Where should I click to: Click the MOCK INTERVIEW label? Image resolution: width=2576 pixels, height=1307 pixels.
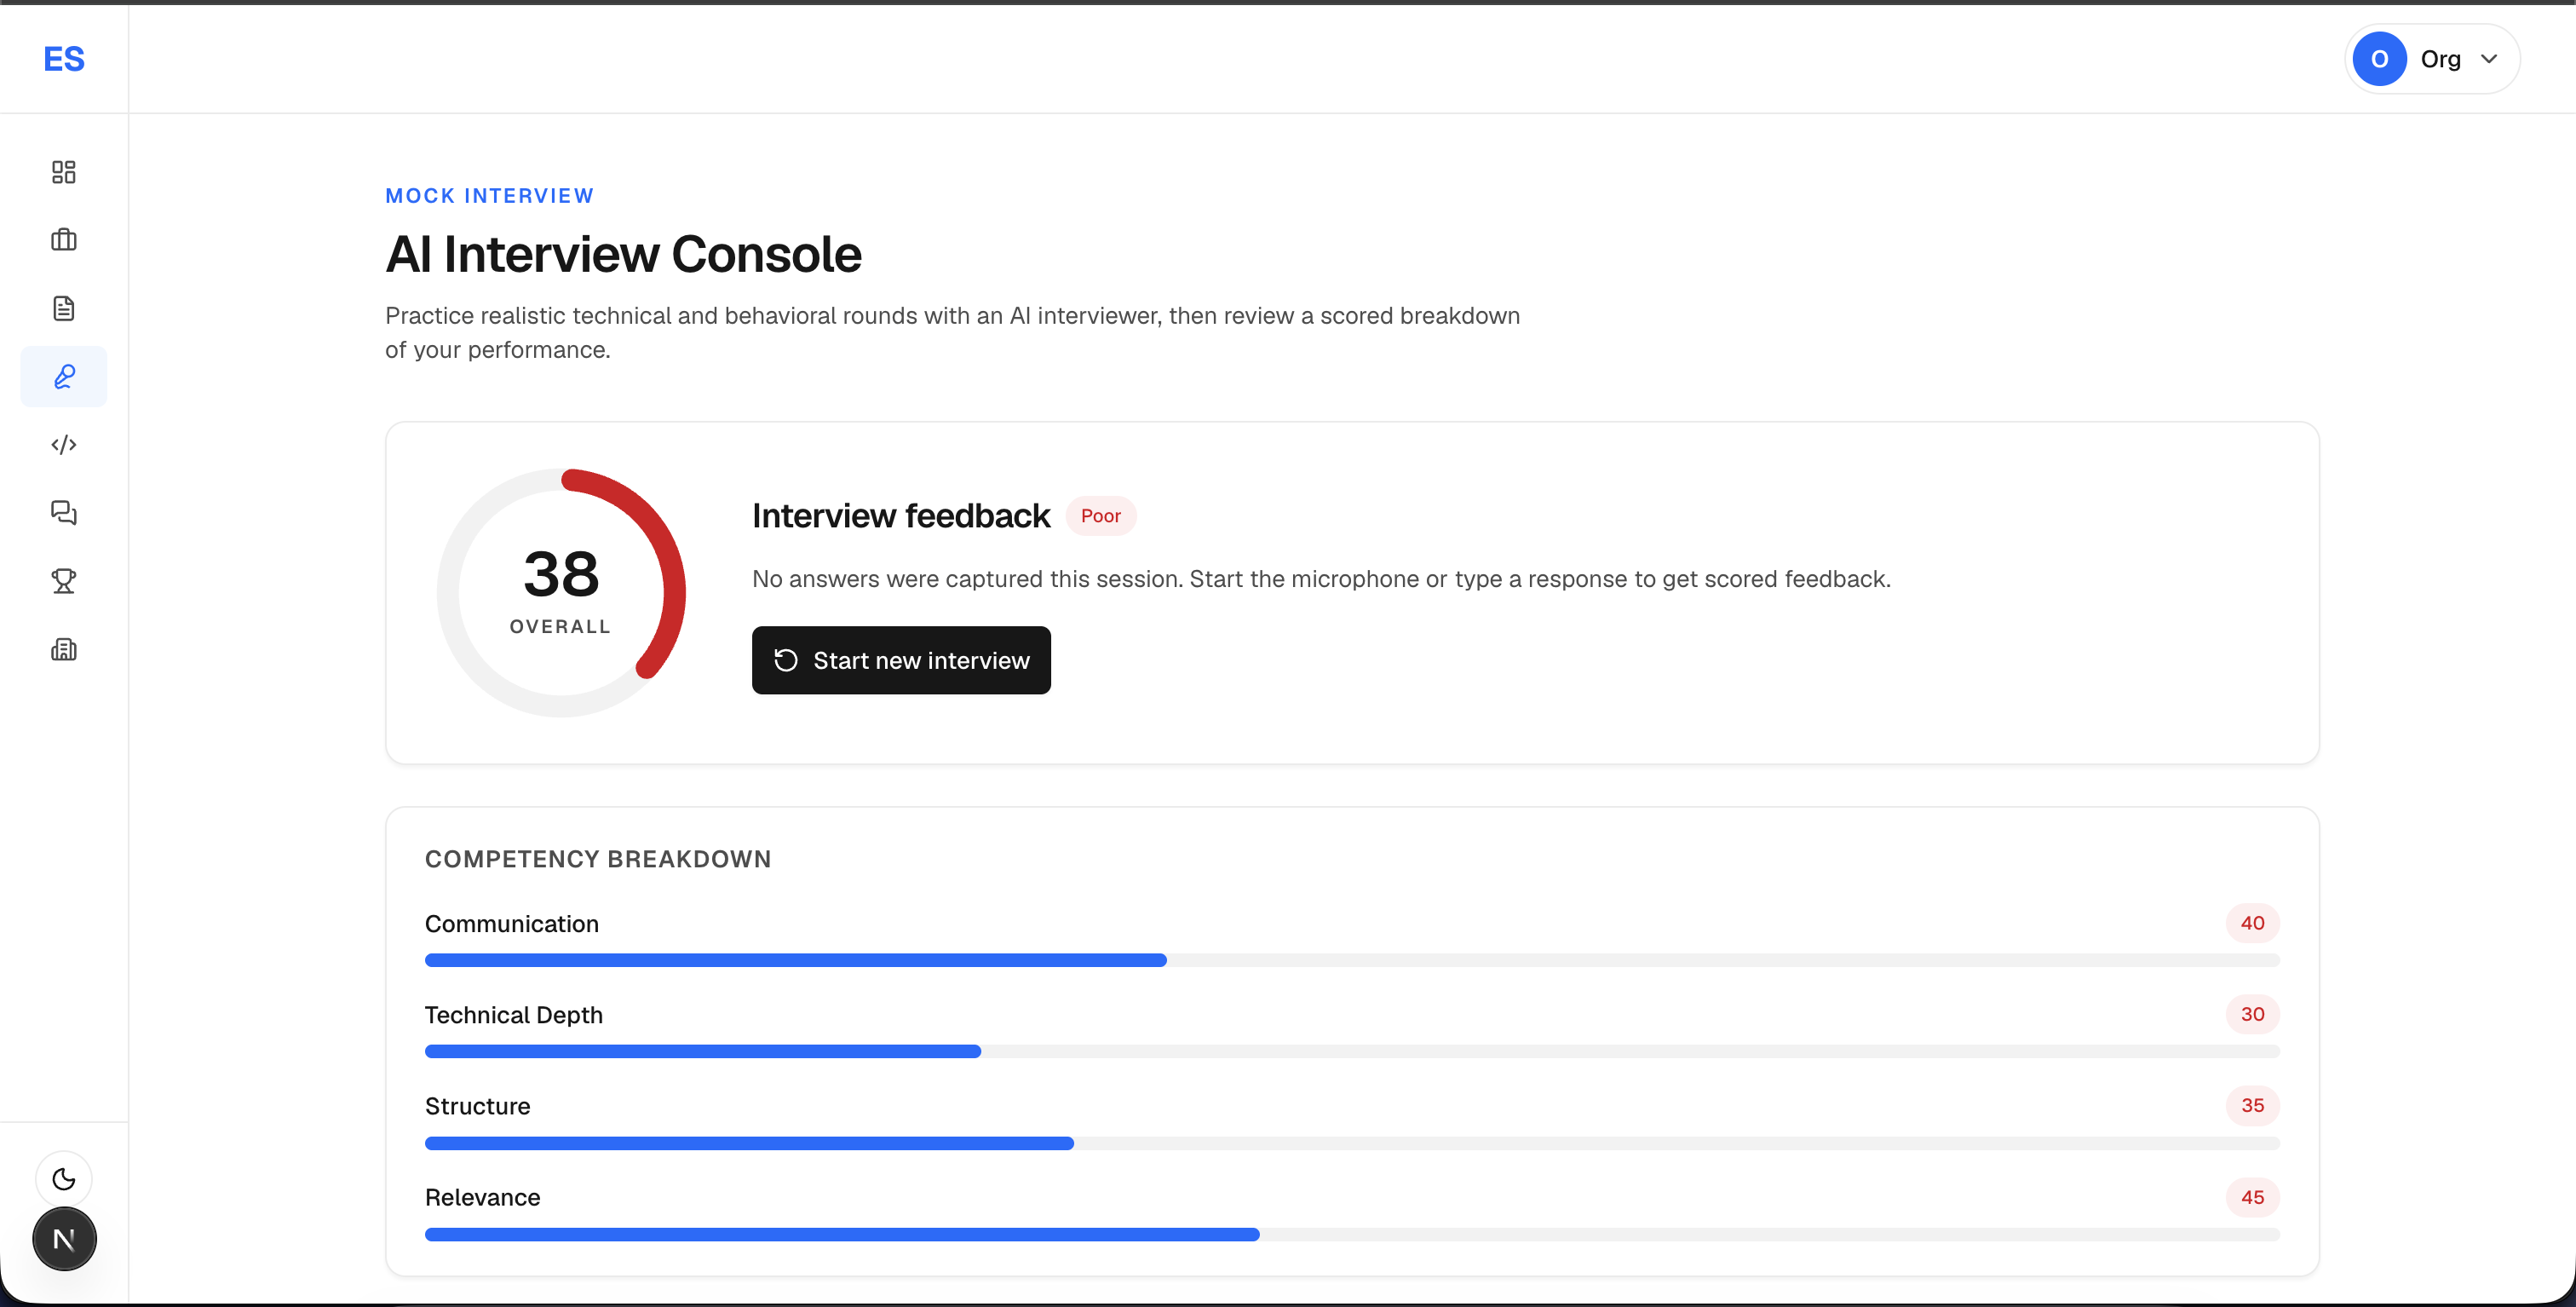pos(490,196)
